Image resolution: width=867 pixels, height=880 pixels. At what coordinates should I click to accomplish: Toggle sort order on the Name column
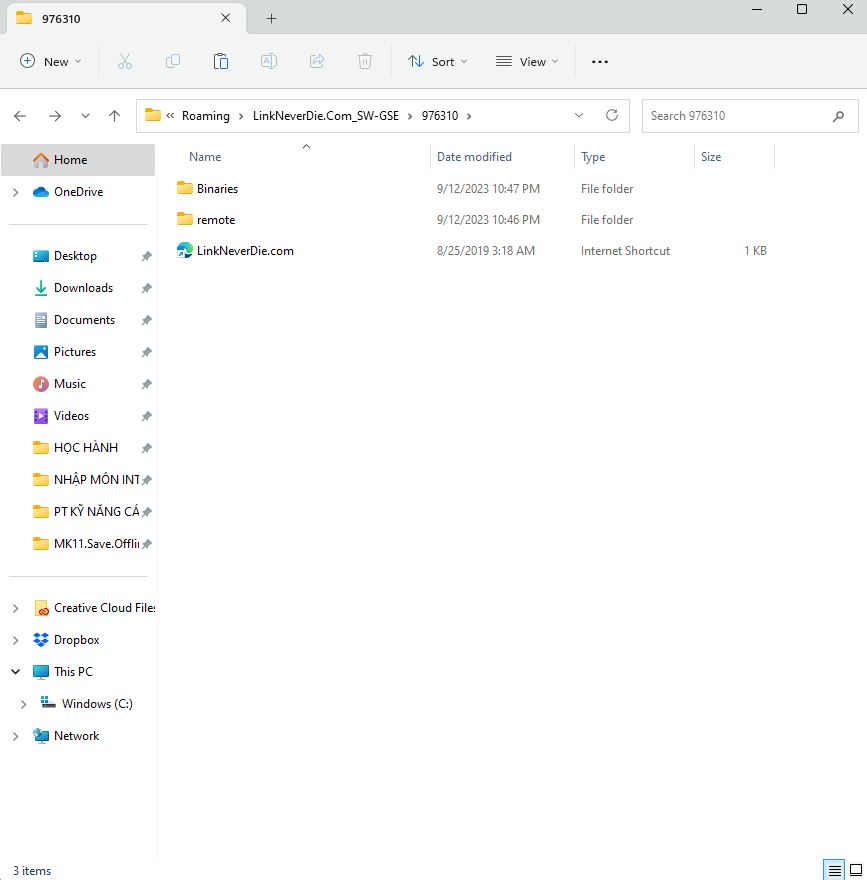(204, 157)
